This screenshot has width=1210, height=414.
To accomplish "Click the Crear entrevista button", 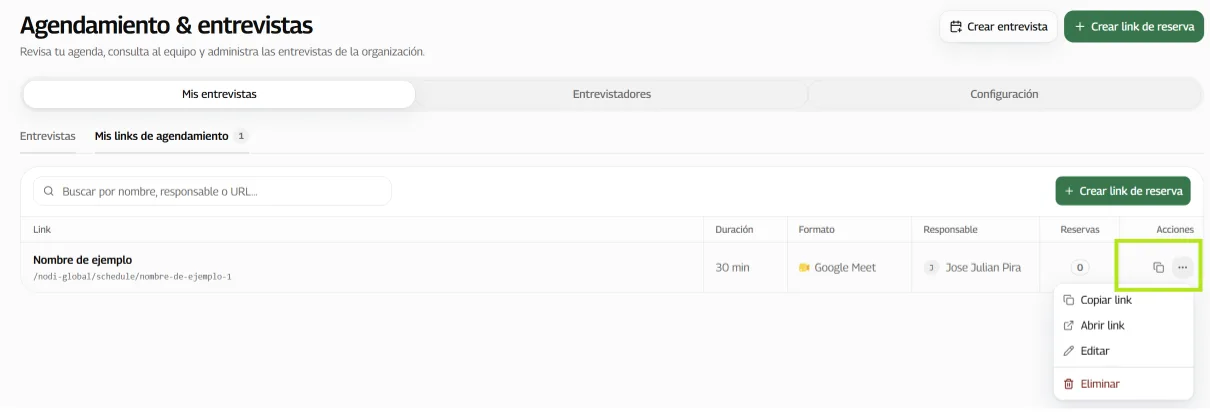I will (x=998, y=27).
